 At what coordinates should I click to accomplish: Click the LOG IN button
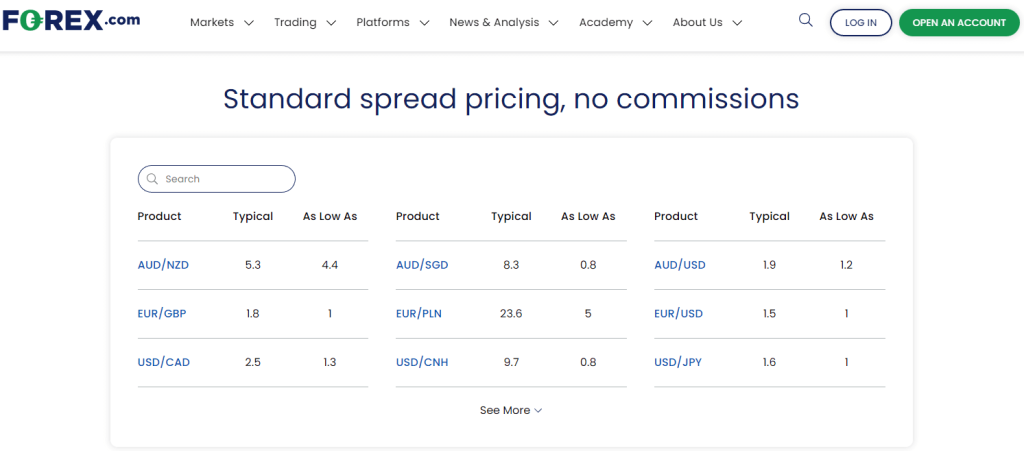[x=861, y=23]
